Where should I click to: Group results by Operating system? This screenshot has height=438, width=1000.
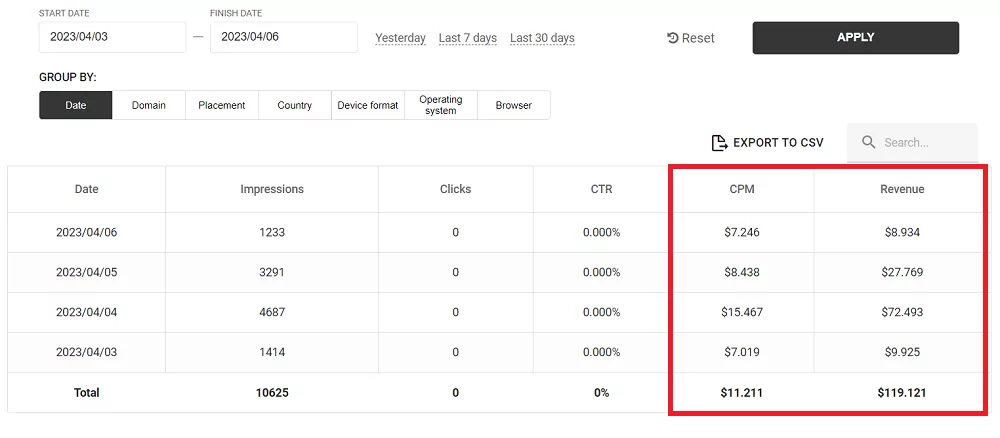tap(441, 105)
